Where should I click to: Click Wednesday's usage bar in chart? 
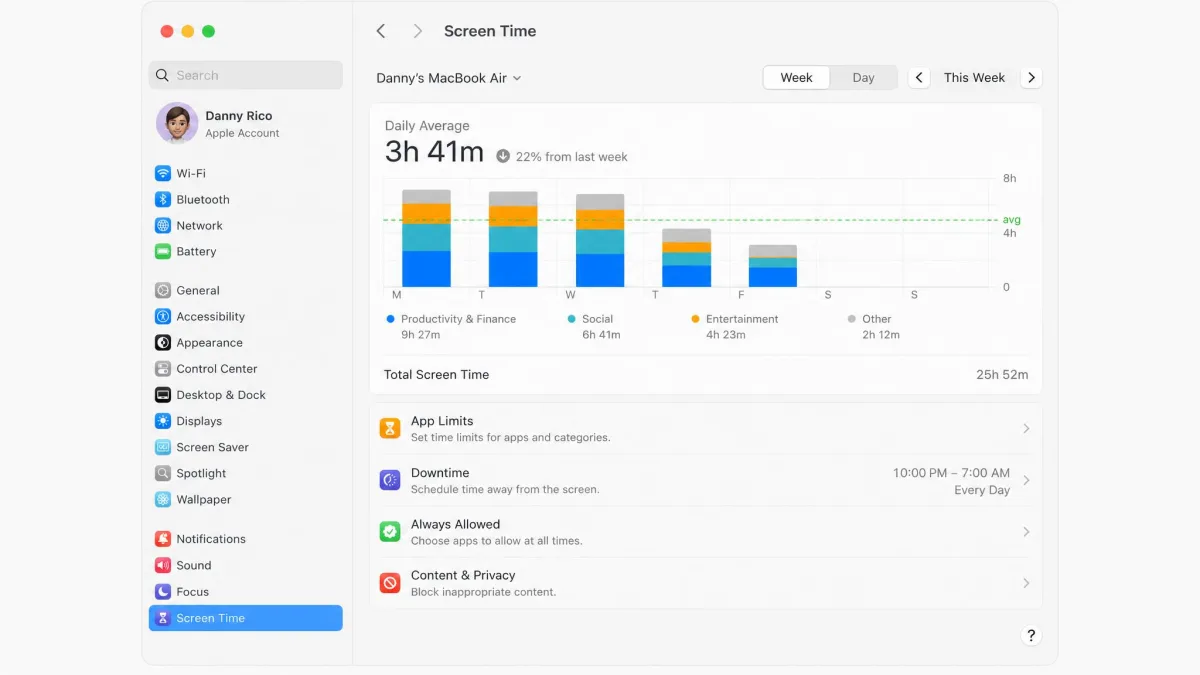600,240
